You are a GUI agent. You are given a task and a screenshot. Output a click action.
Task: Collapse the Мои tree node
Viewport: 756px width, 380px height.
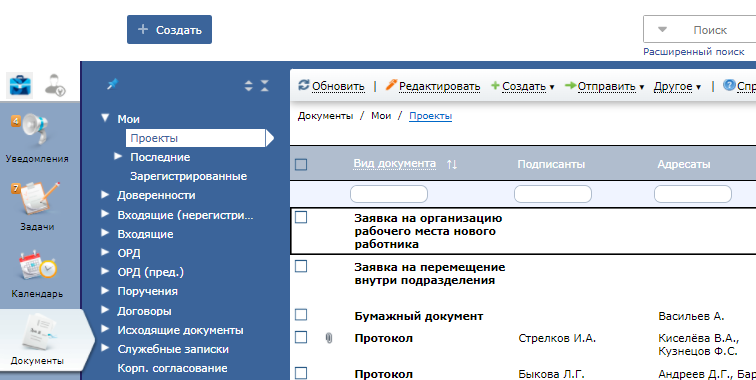pos(105,118)
